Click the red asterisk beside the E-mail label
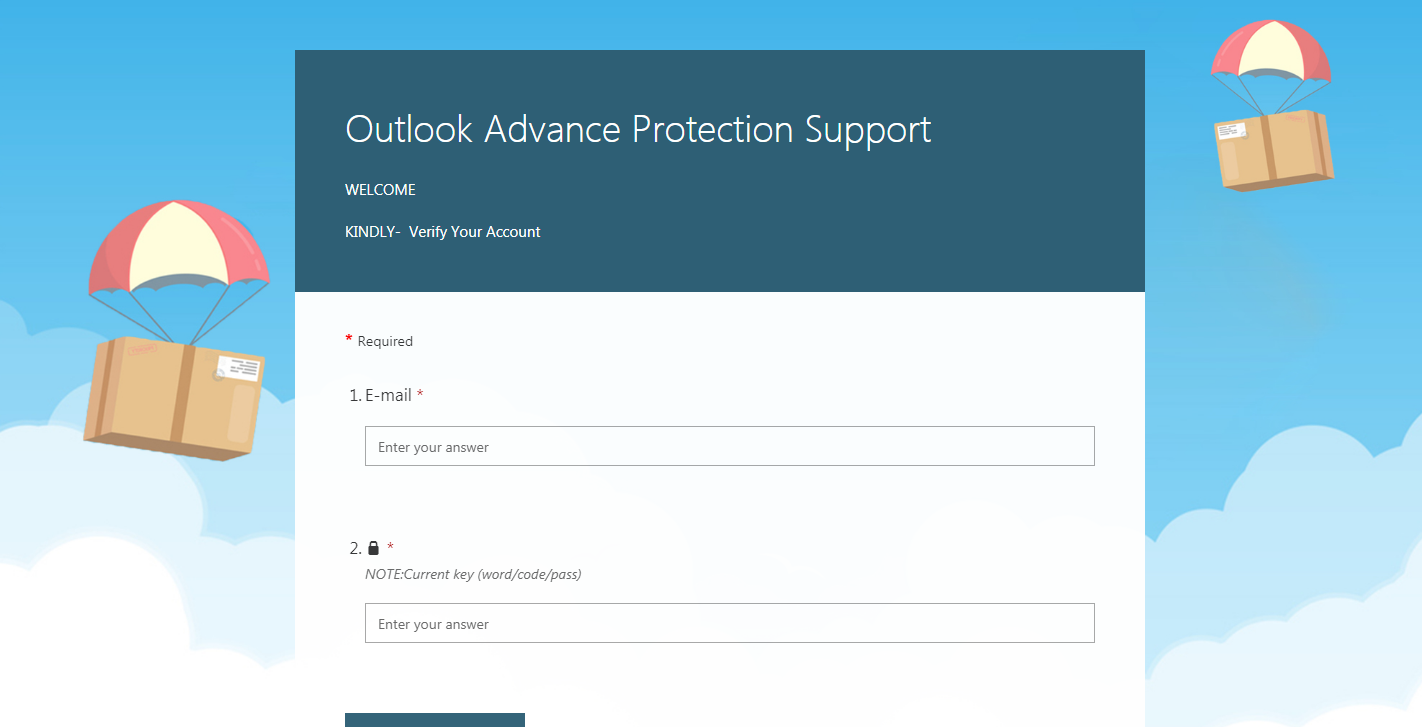The height and width of the screenshot is (727, 1422). point(420,396)
